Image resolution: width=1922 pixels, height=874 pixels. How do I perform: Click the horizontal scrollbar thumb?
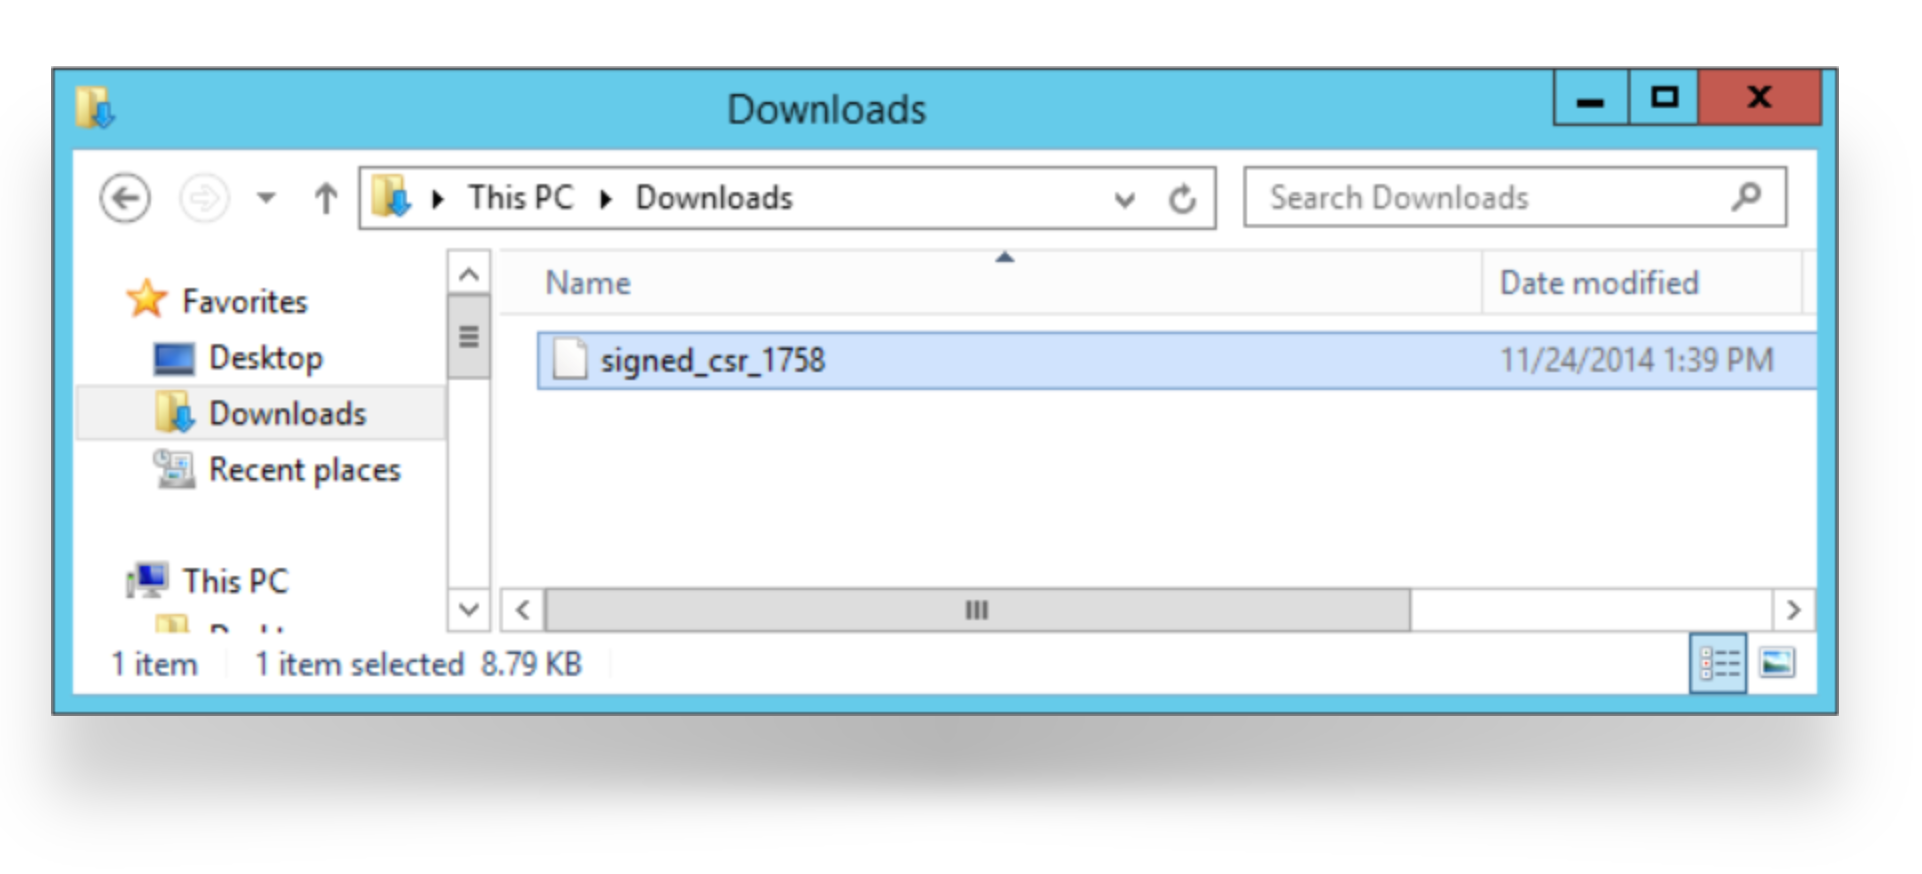pos(976,610)
